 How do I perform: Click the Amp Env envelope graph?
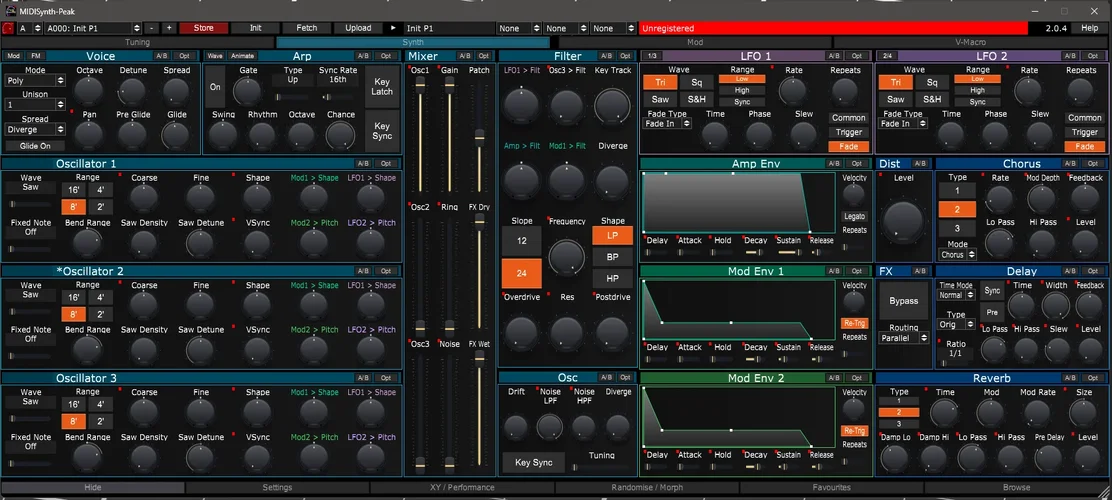[x=738, y=203]
